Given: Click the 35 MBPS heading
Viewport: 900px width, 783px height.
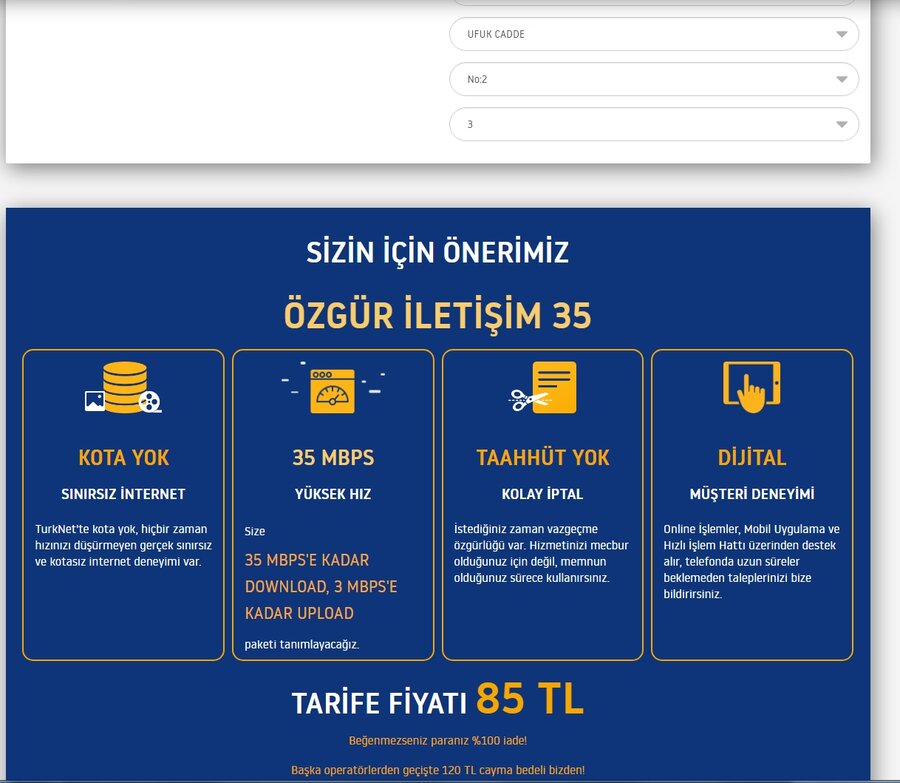Looking at the screenshot, I should [x=333, y=458].
